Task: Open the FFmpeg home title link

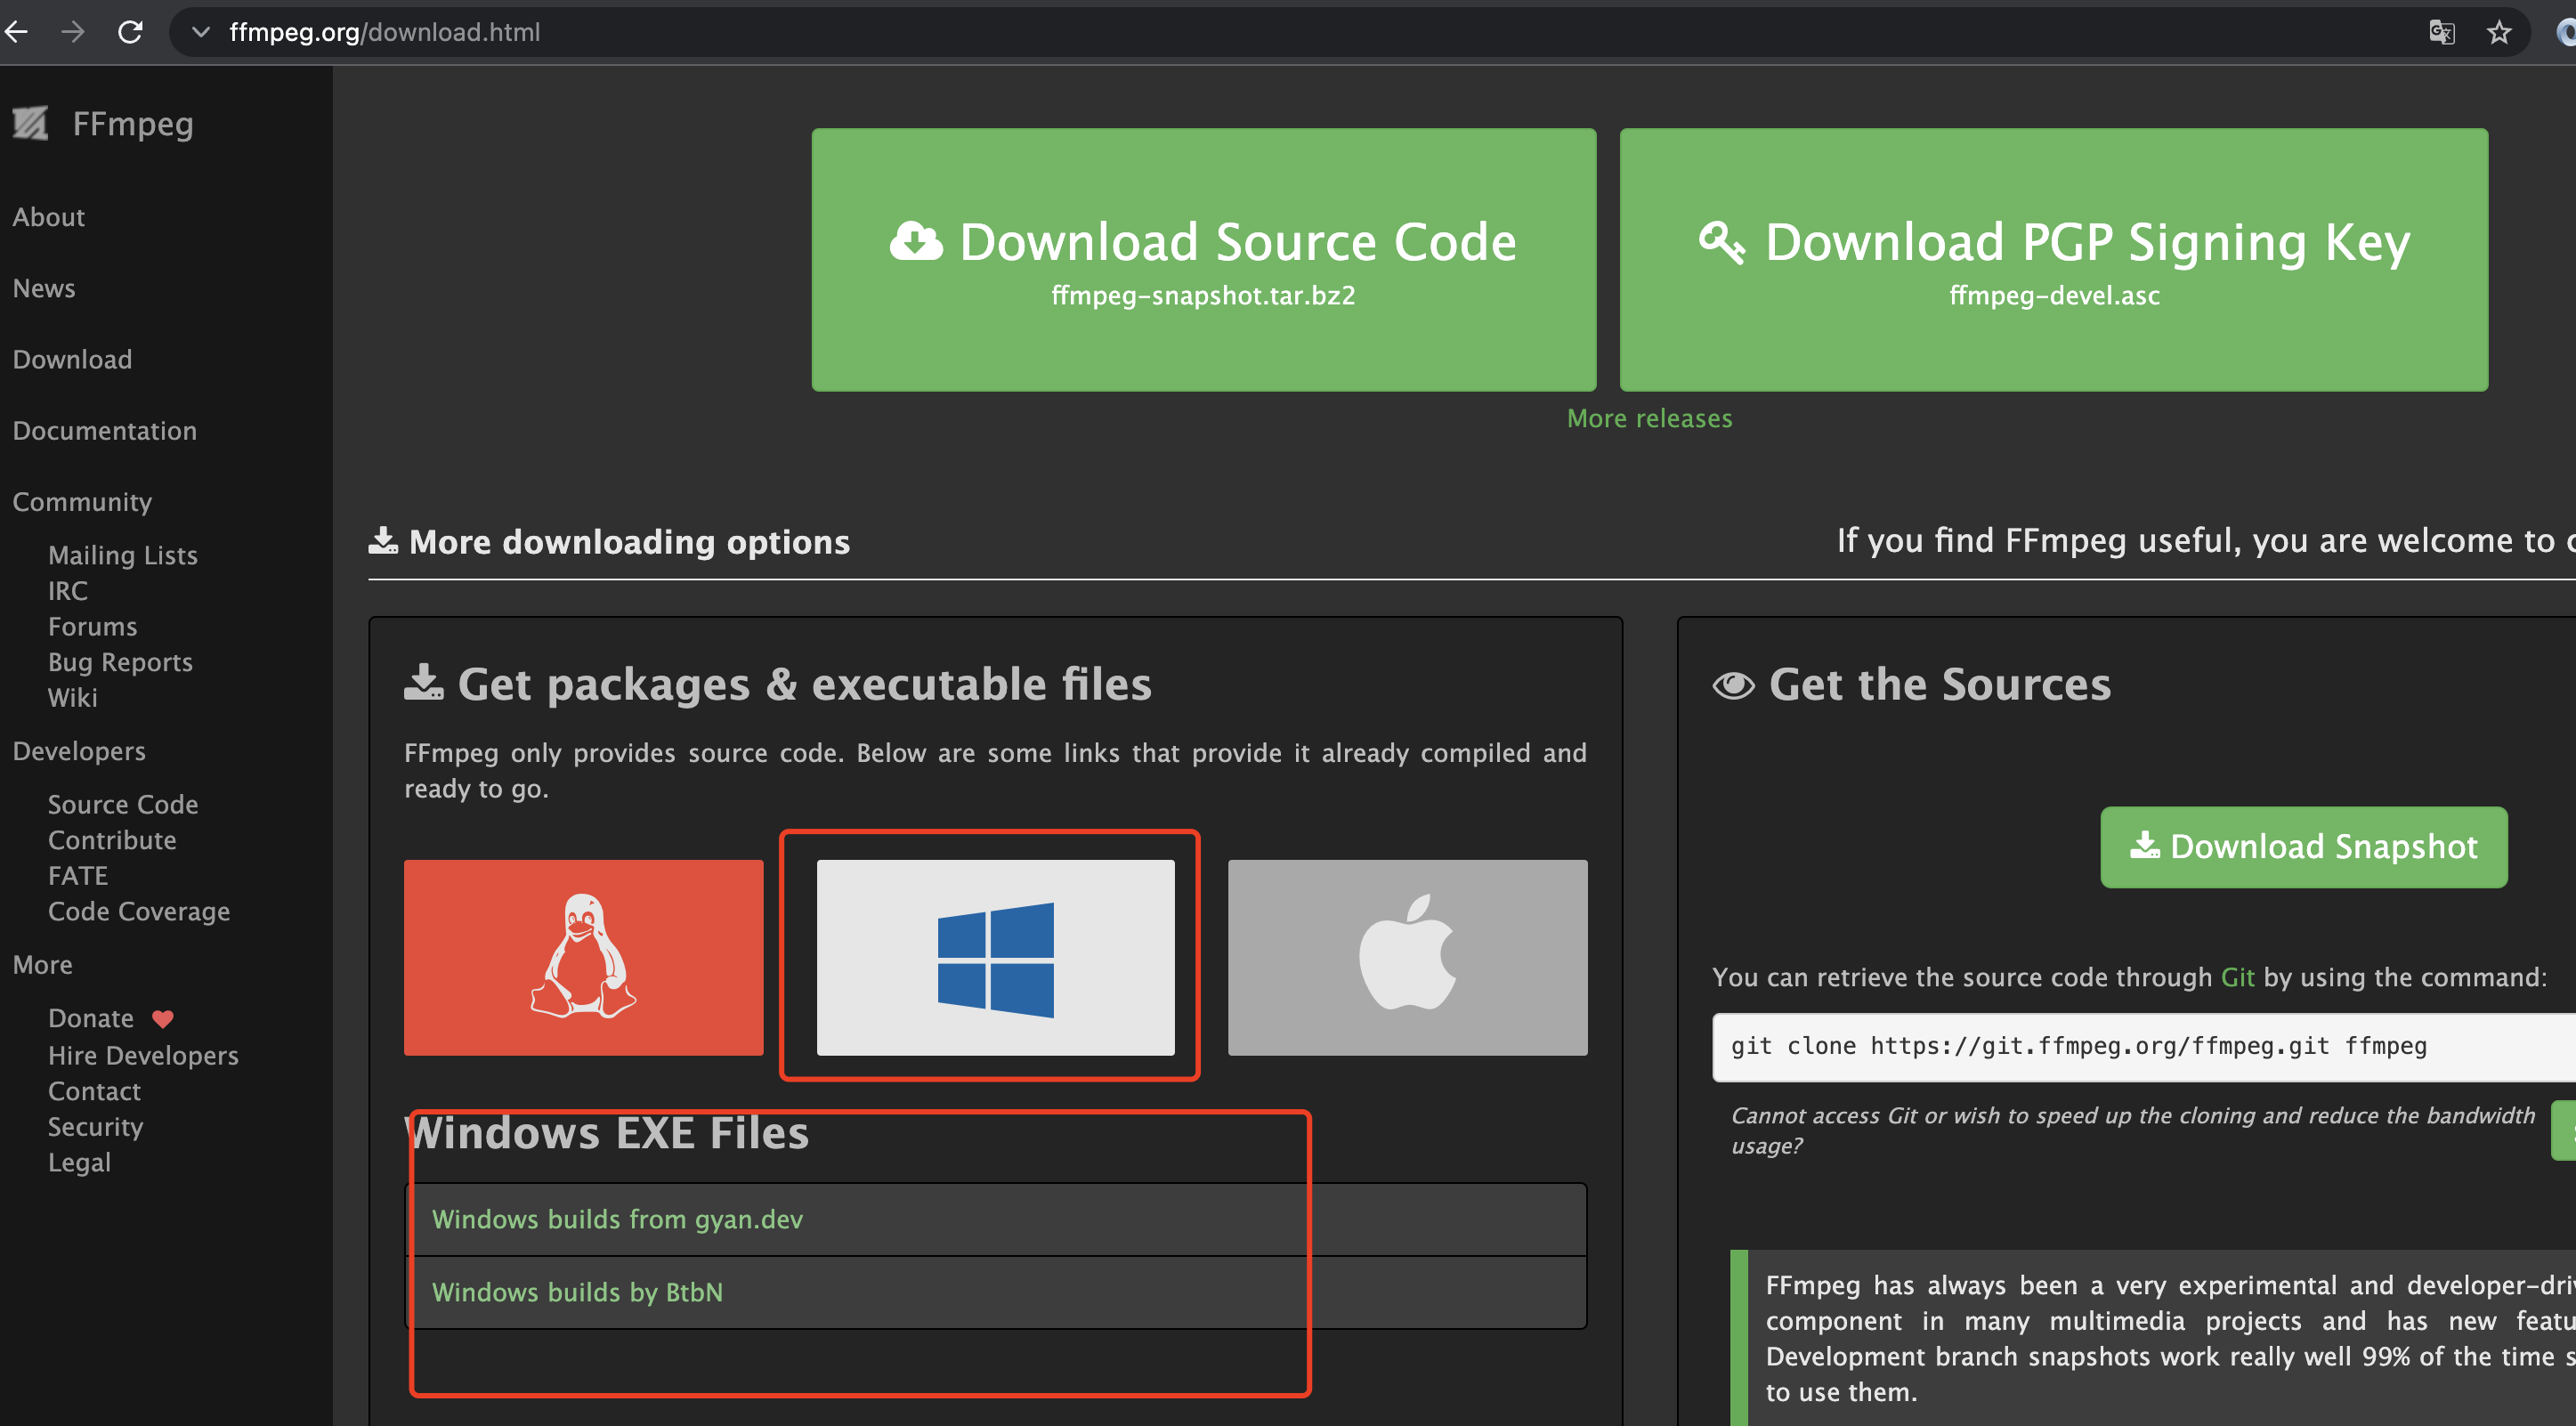Action: [133, 123]
